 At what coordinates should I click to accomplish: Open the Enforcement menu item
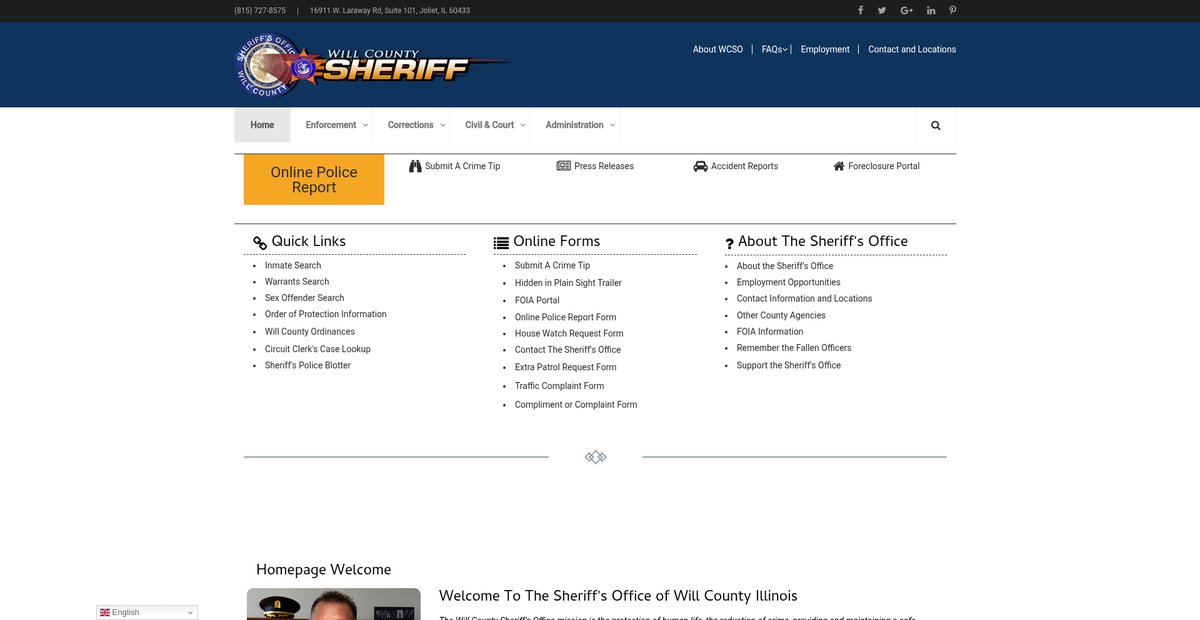[331, 125]
